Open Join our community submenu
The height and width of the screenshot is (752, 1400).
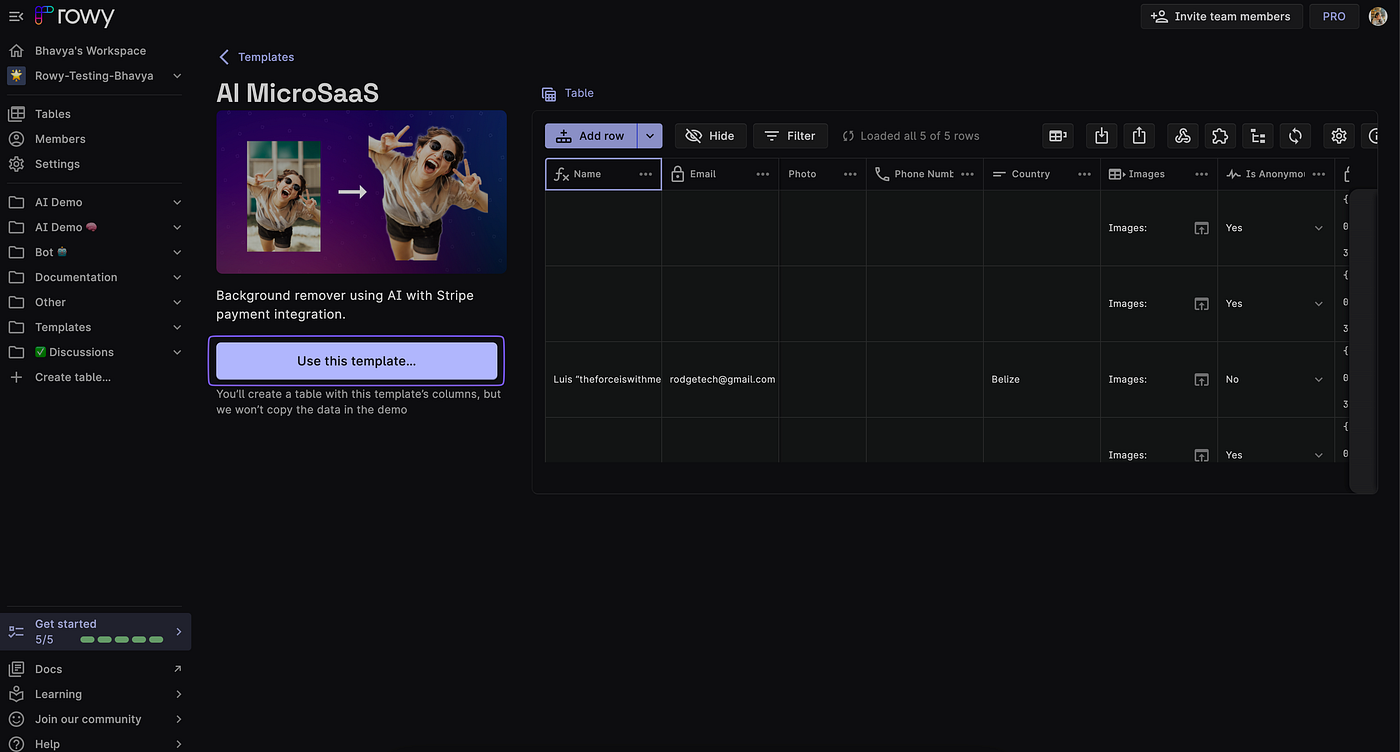pos(95,719)
